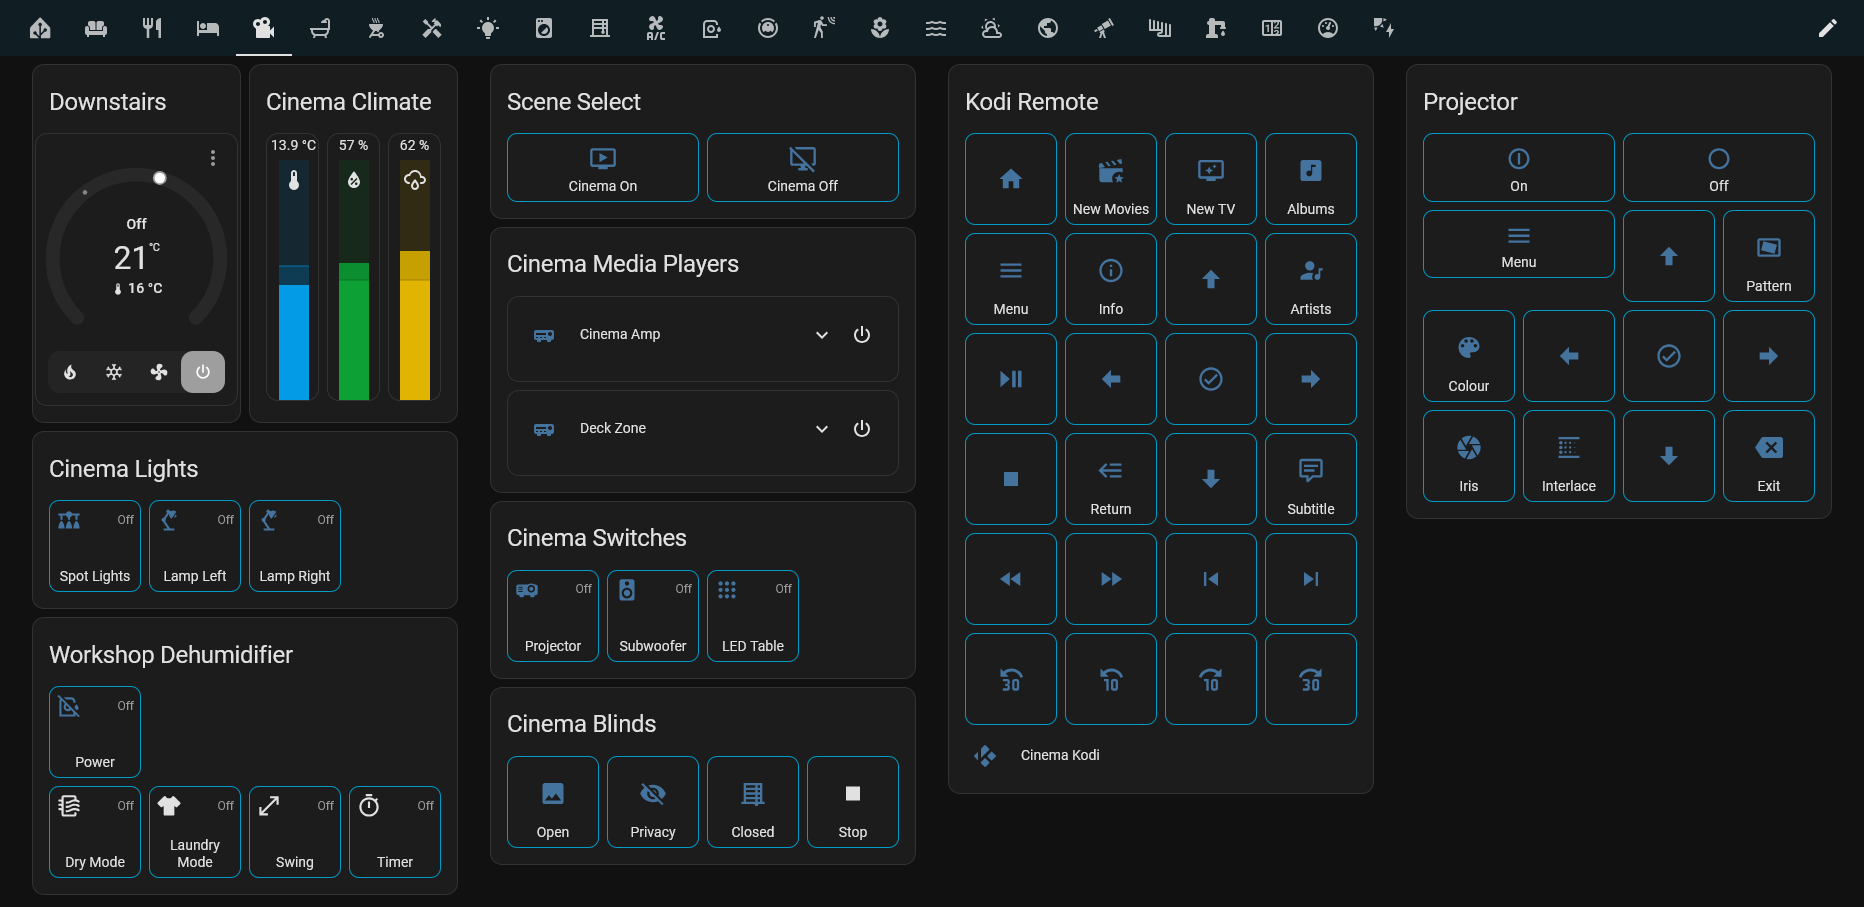This screenshot has height=907, width=1864.
Task: Activate the Cinema On scene
Action: pos(602,168)
